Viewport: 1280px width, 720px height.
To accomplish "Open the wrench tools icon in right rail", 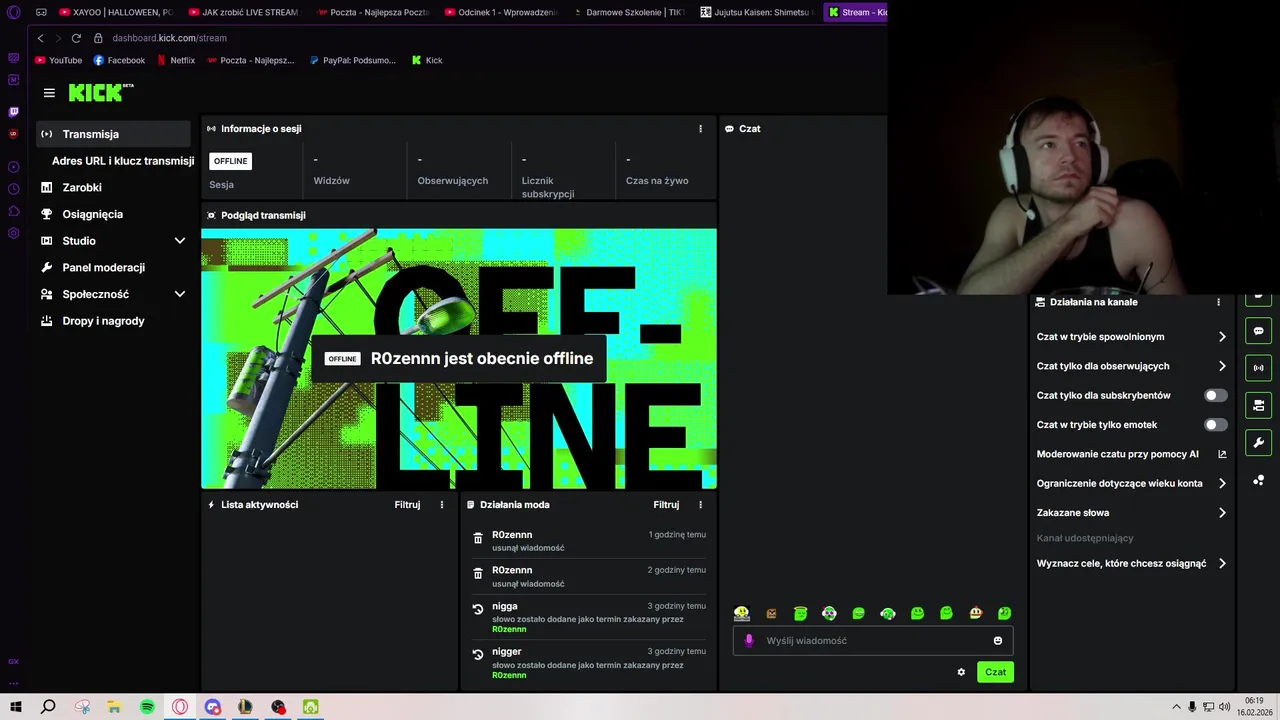I will coord(1259,443).
